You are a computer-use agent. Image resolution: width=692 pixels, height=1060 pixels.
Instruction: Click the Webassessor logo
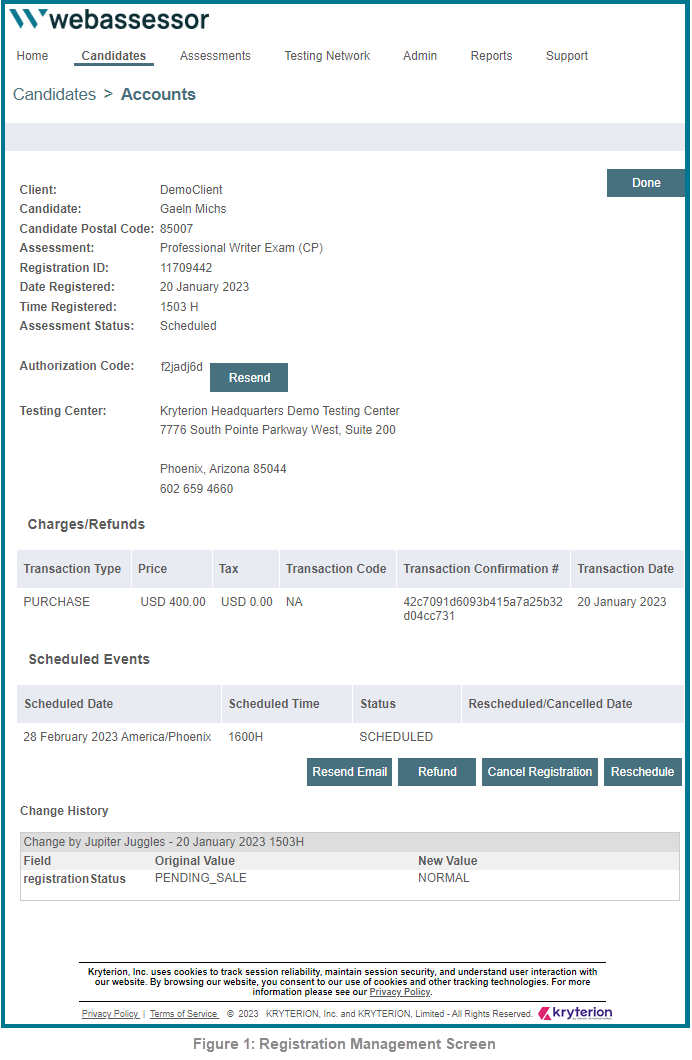click(x=109, y=19)
